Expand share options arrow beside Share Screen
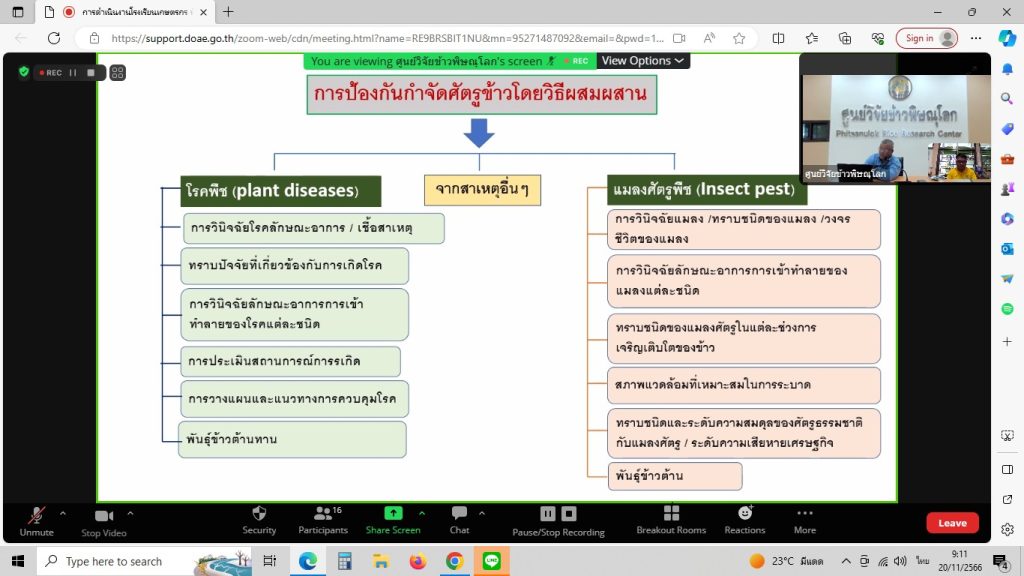Image resolution: width=1024 pixels, height=576 pixels. 421,513
